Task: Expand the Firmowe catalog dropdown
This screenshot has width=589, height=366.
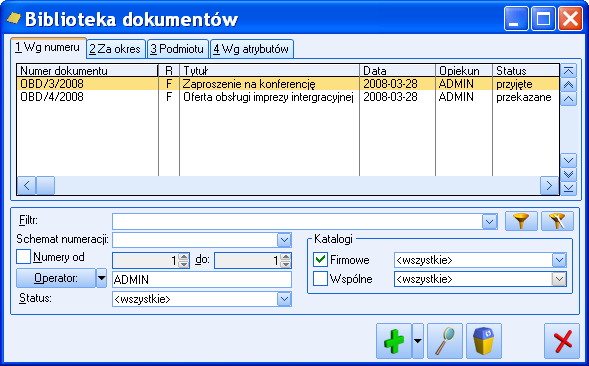Action: [x=559, y=260]
